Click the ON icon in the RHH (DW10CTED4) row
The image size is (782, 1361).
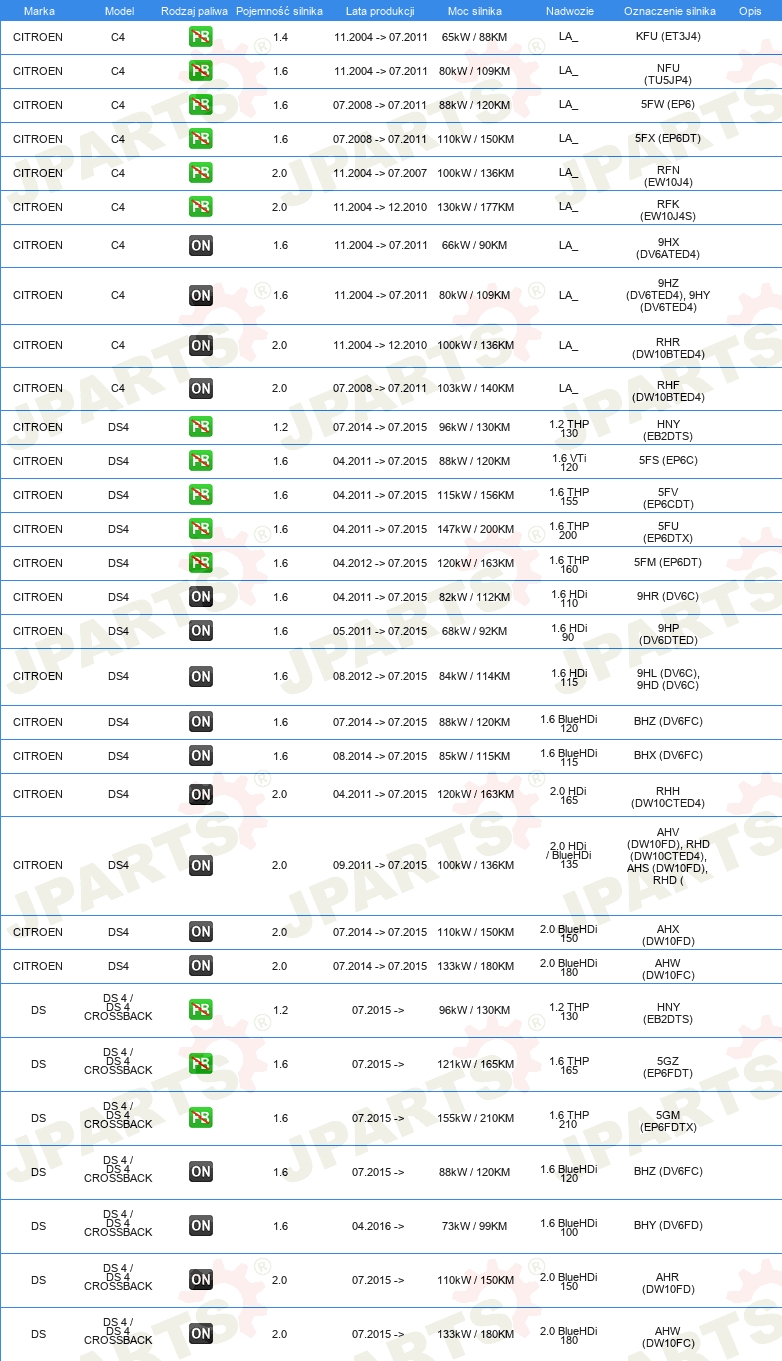pyautogui.click(x=201, y=794)
